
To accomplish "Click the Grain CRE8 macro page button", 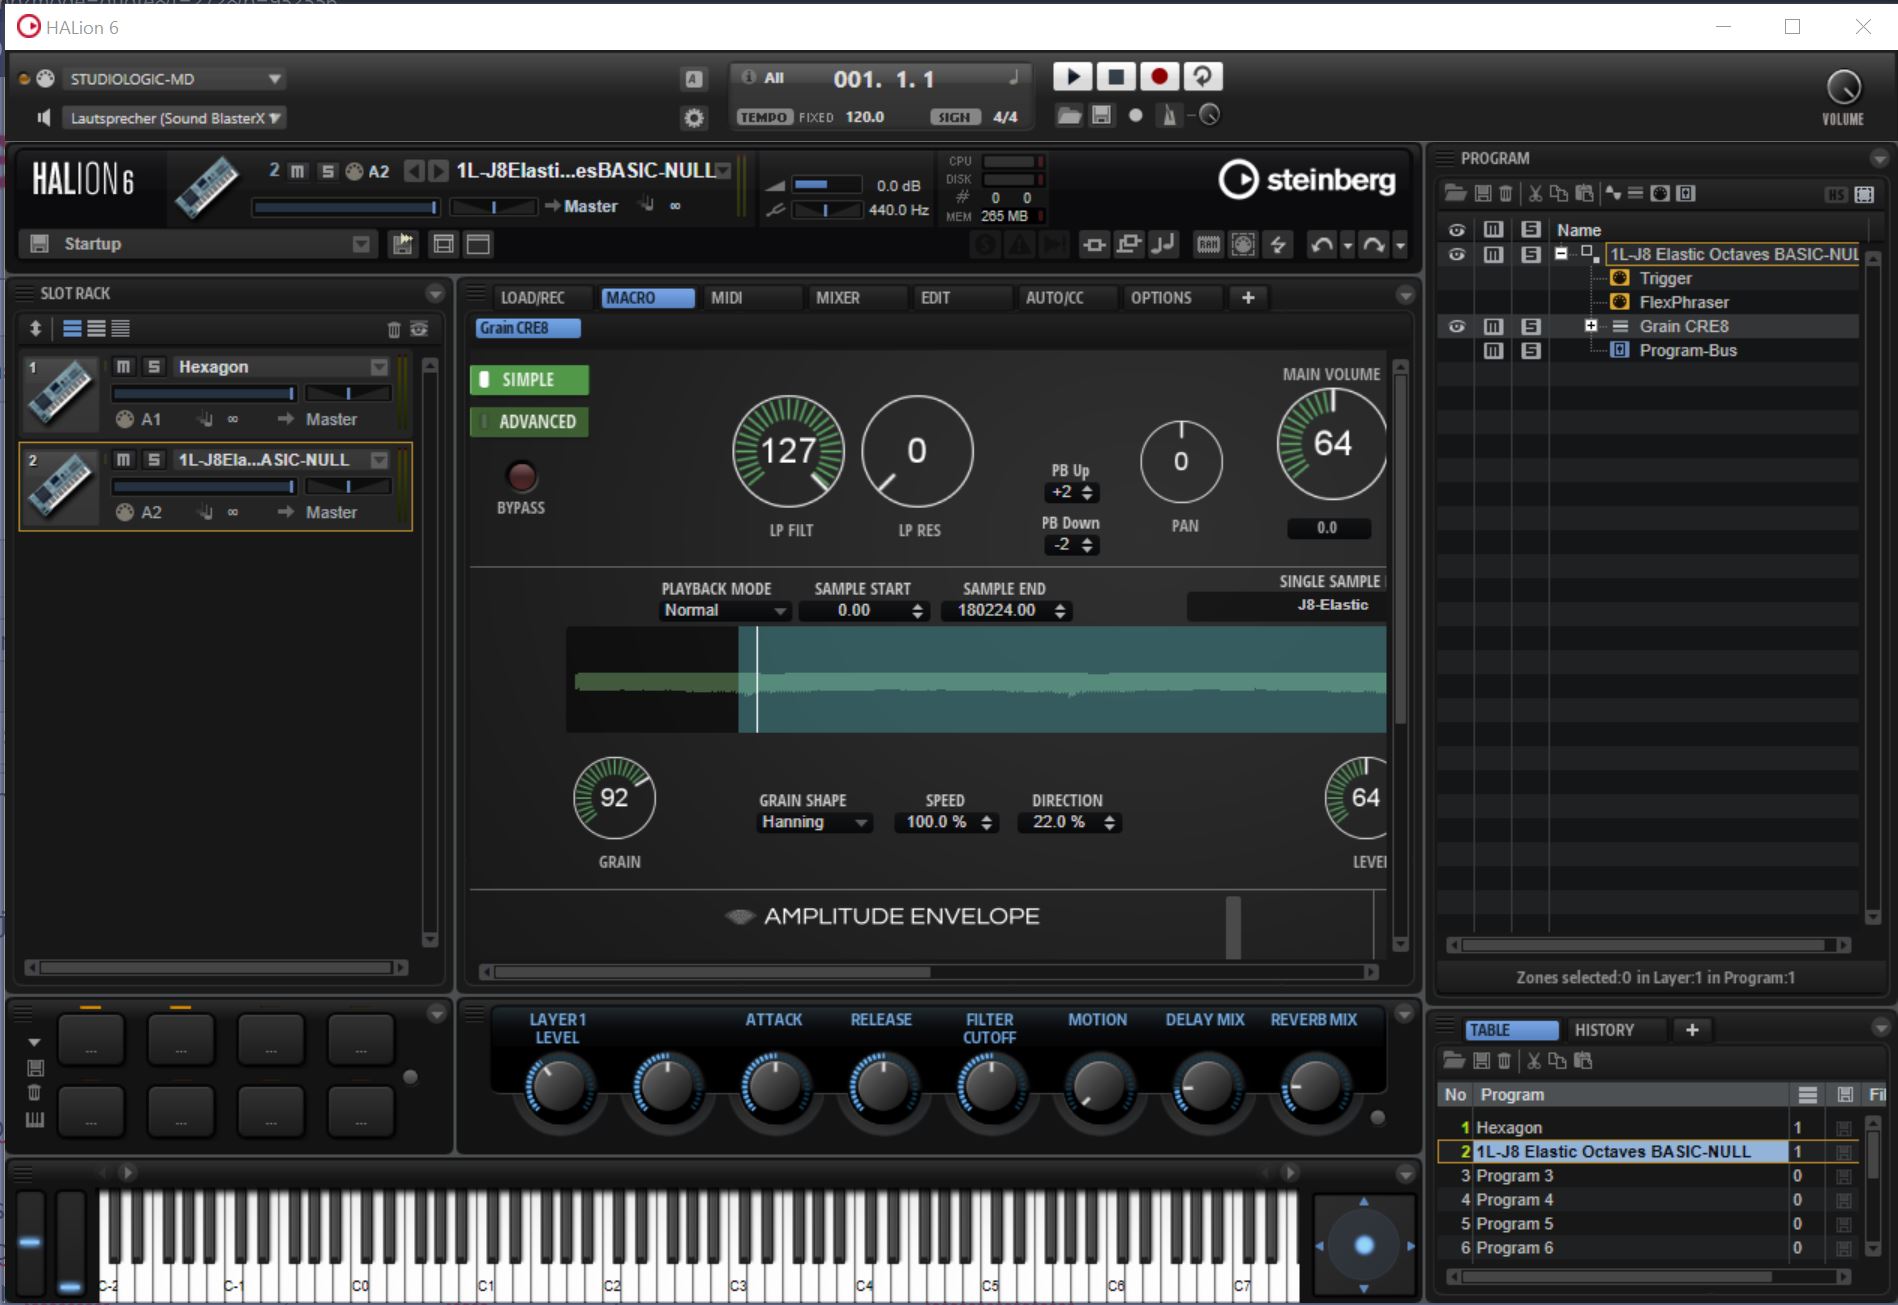I will pos(528,328).
